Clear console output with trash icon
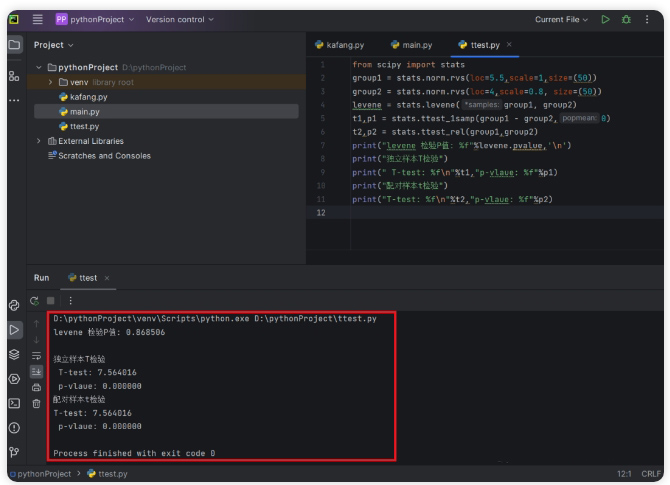This screenshot has width=670, height=485. (x=37, y=403)
